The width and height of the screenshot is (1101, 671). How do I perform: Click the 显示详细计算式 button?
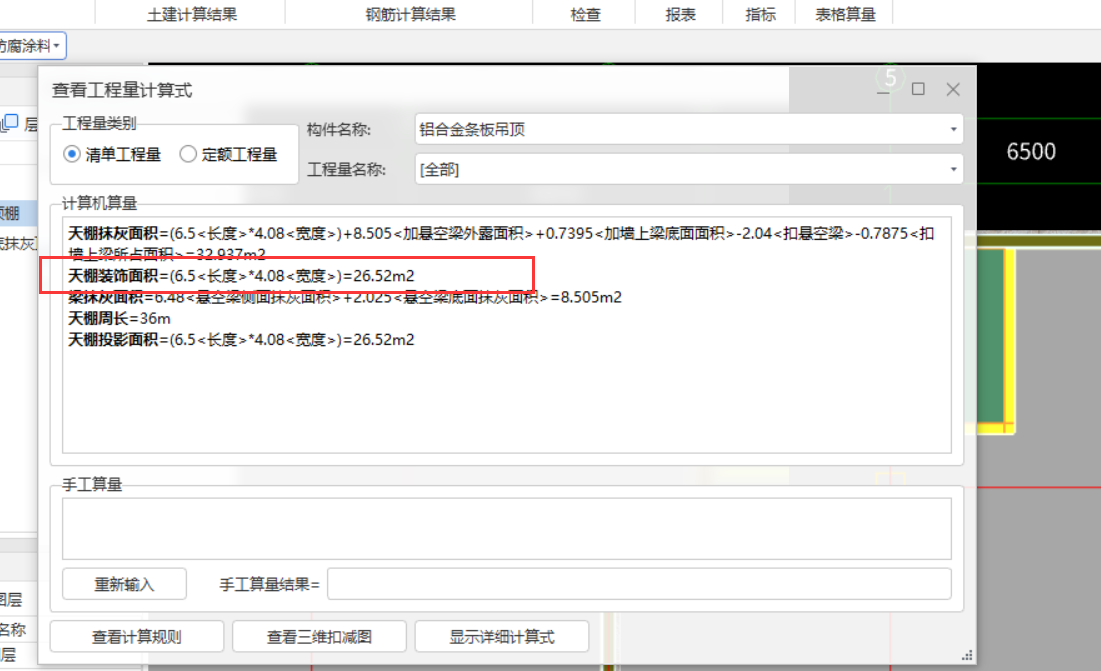click(x=501, y=637)
